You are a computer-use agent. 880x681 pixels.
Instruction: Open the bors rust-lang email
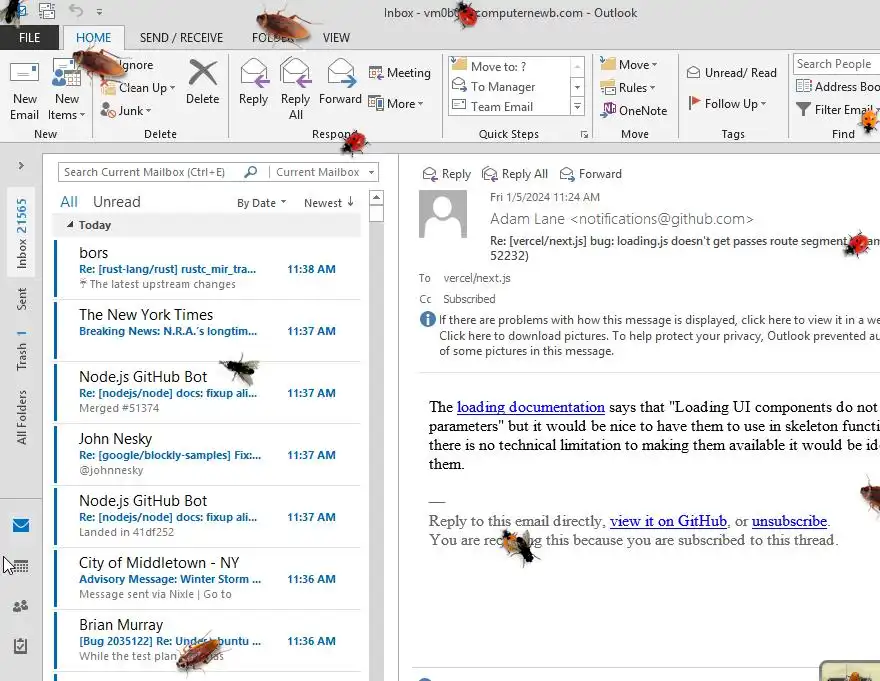tap(207, 268)
